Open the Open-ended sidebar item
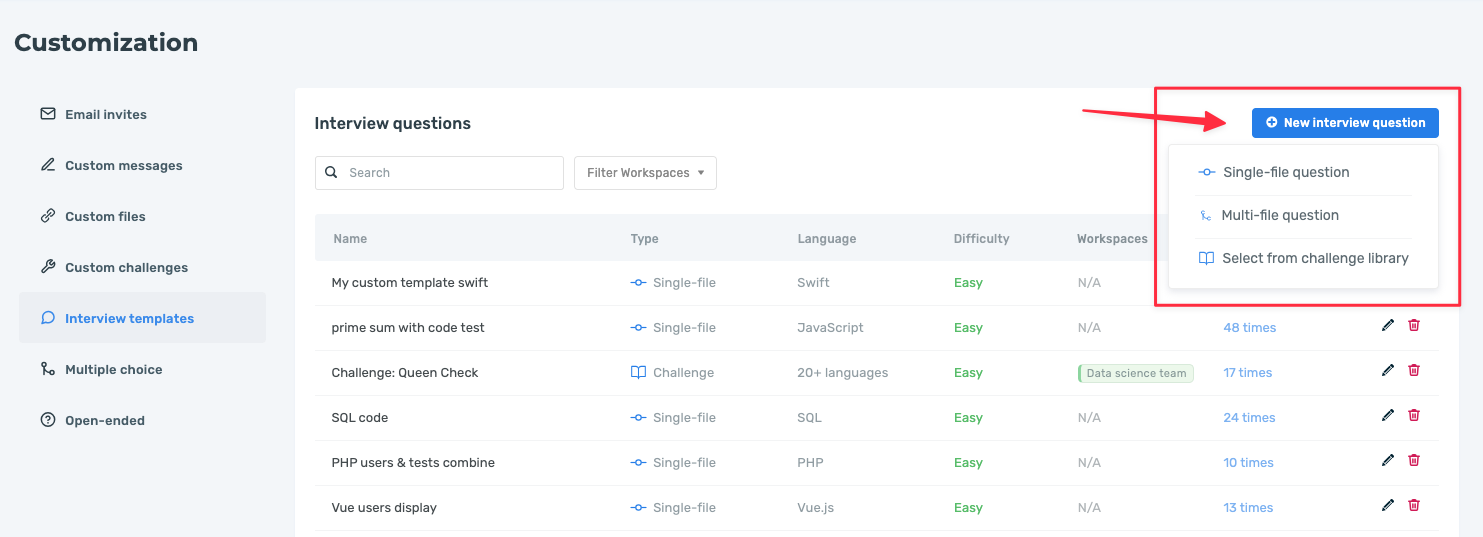 click(104, 421)
